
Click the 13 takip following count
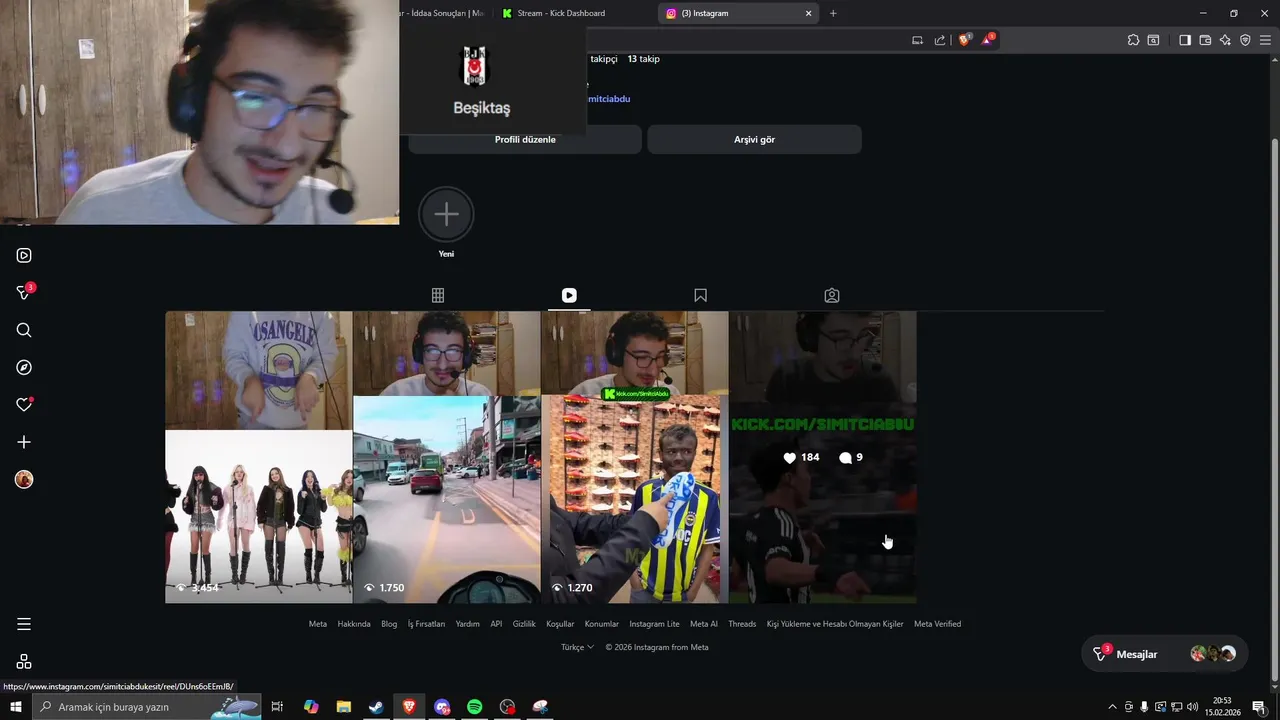pyautogui.click(x=643, y=59)
